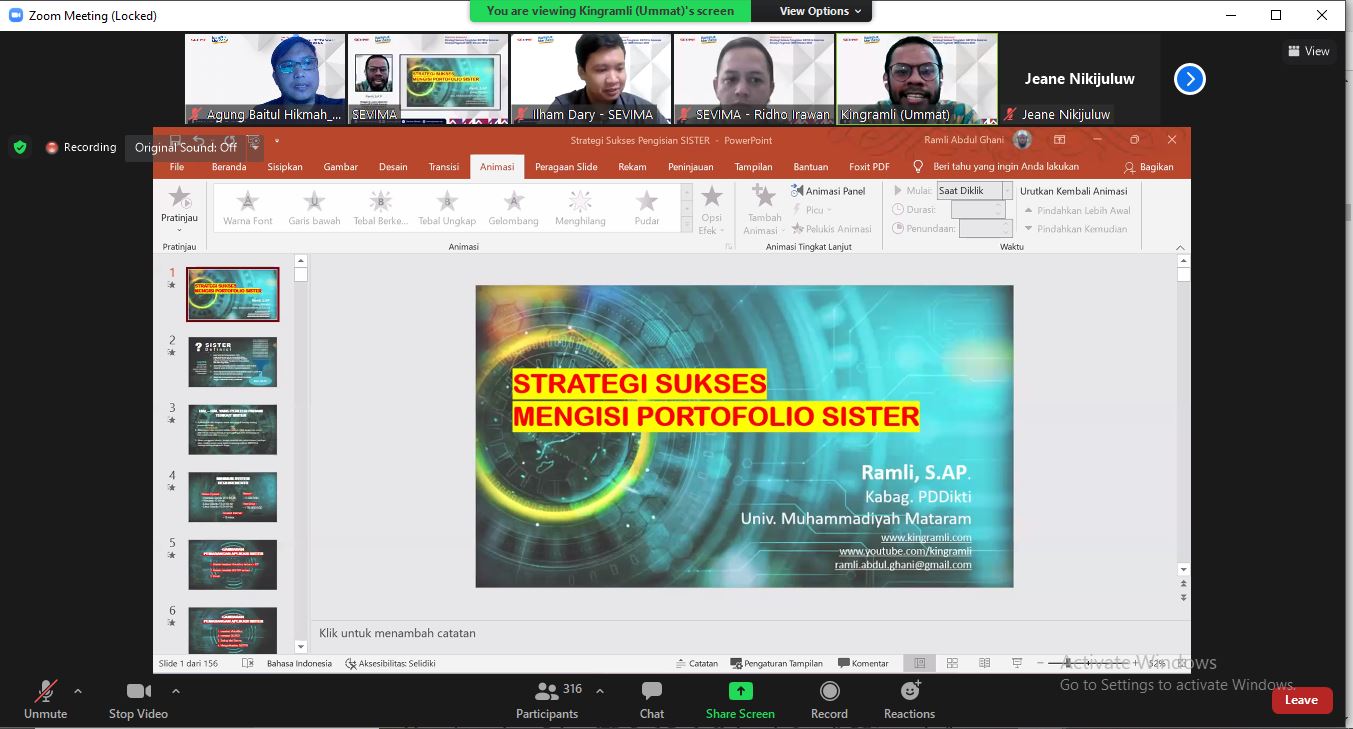Click Pelukis Animasi tool
The image size is (1353, 729).
pos(832,229)
